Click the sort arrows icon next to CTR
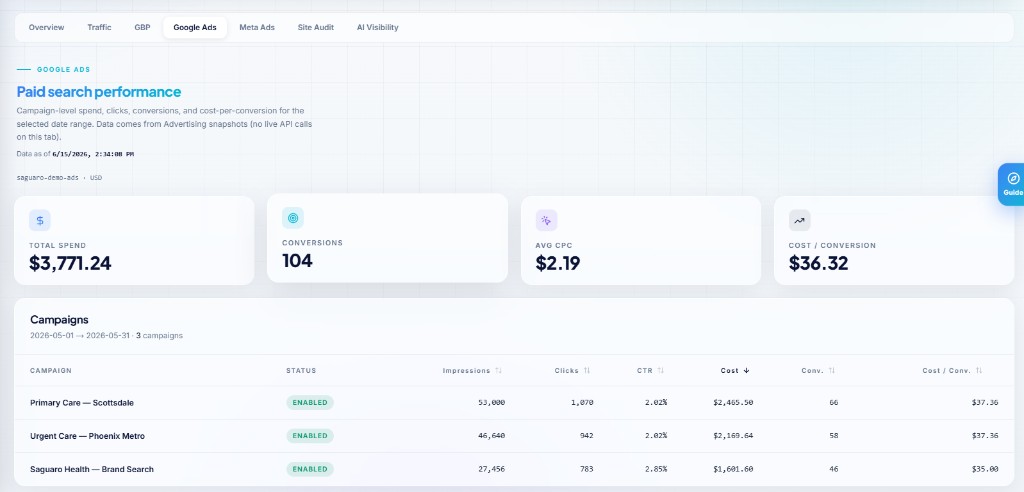 click(x=660, y=370)
